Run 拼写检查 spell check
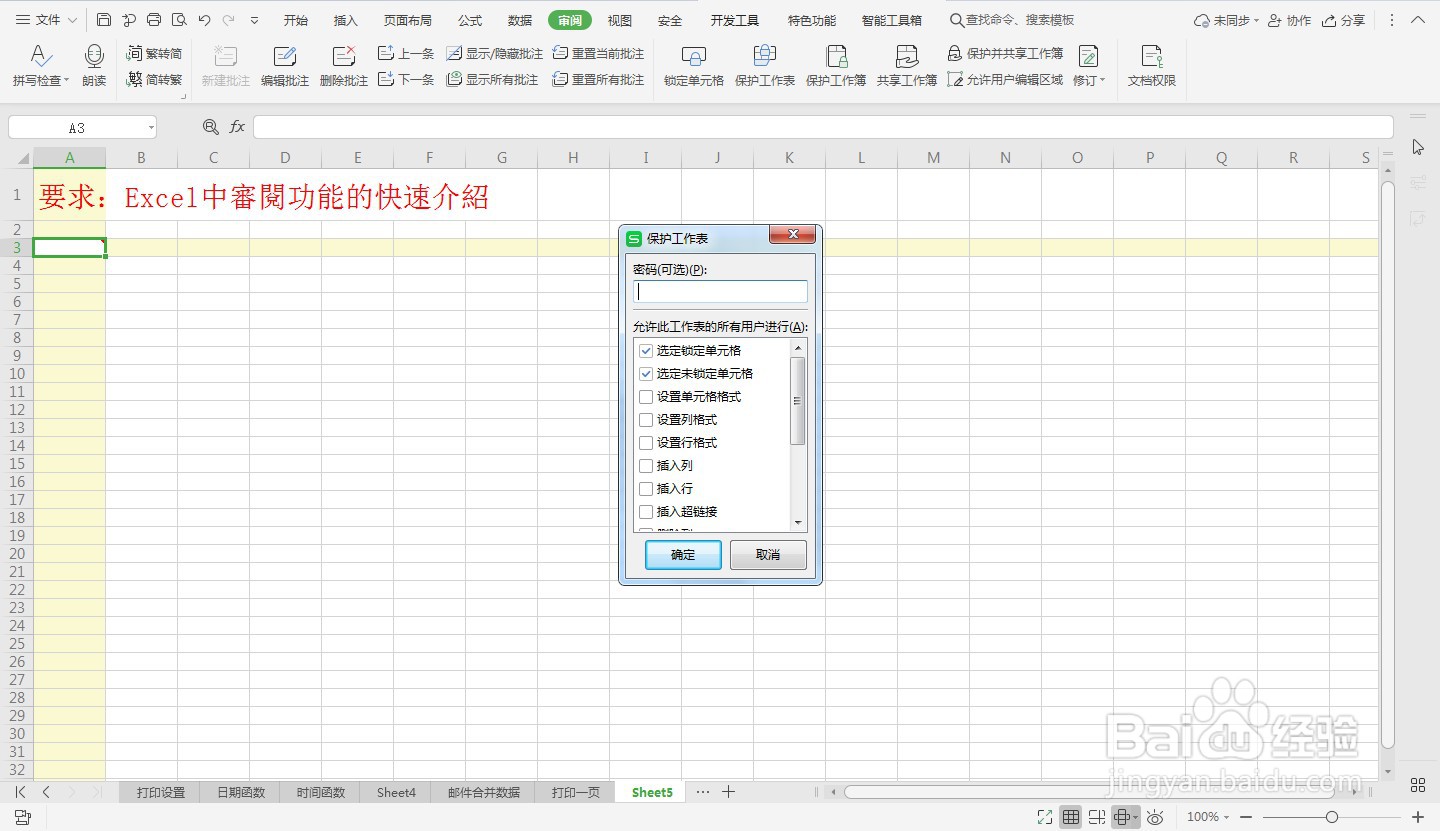Viewport: 1440px width, 831px height. (41, 66)
